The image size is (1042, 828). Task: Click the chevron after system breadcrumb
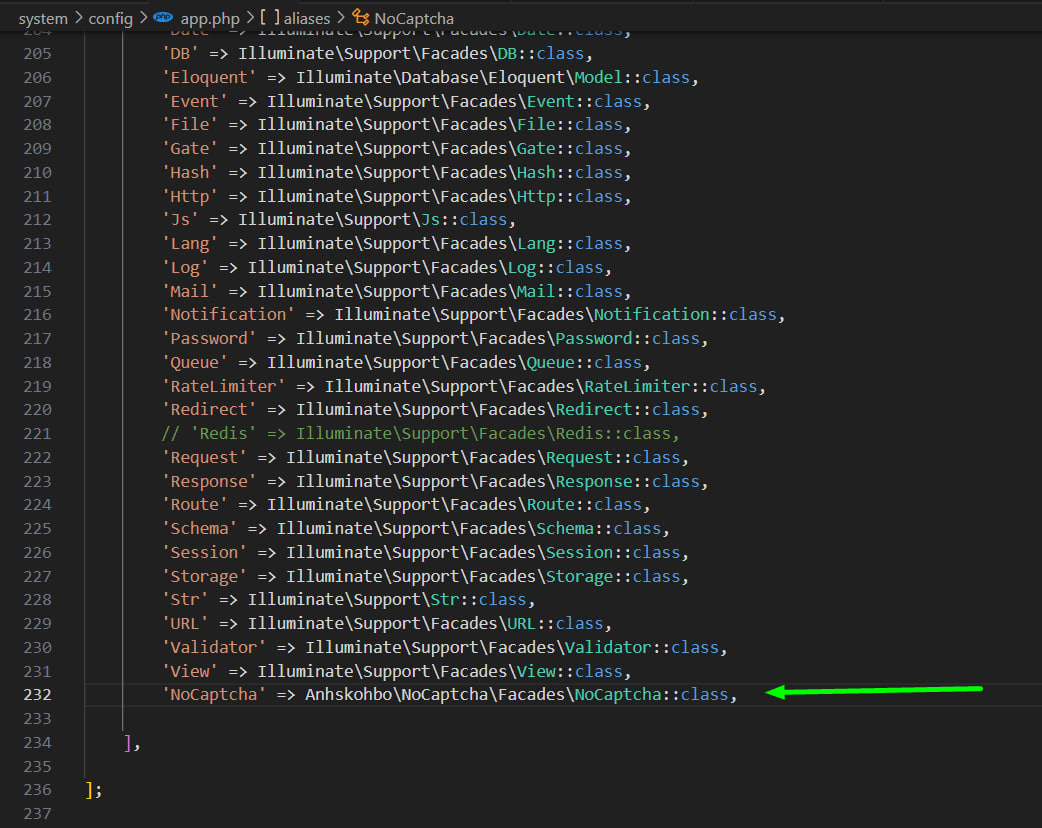[x=79, y=19]
